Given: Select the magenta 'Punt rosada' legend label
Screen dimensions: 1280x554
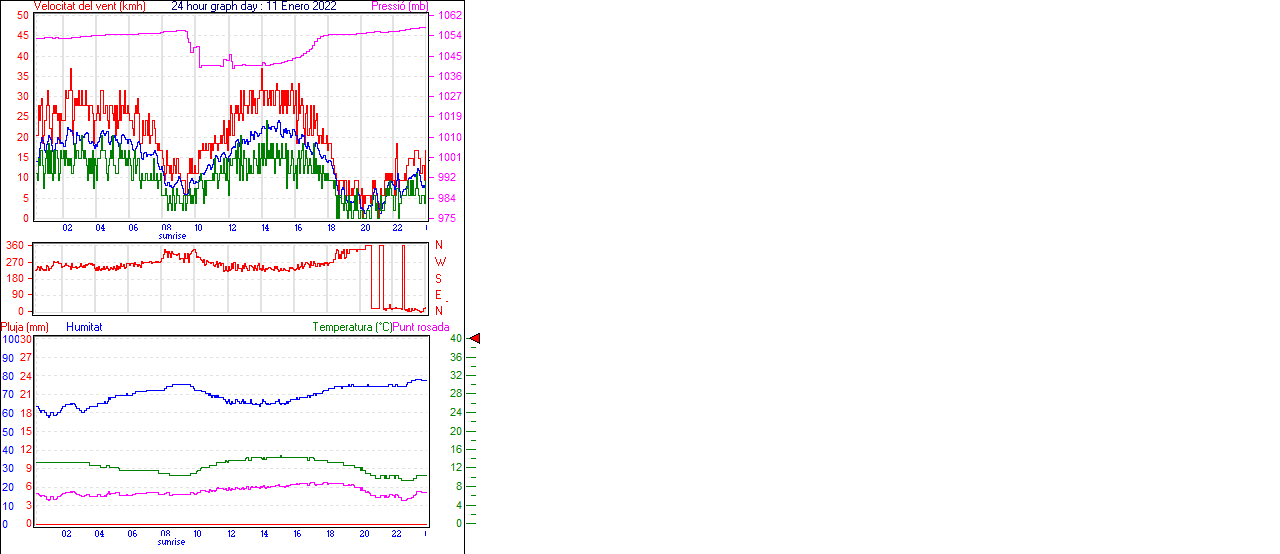Looking at the screenshot, I should pos(421,327).
